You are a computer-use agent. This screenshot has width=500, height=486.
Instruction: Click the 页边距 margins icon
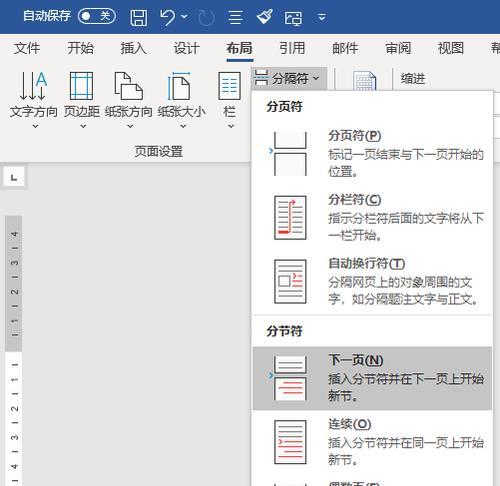81,86
